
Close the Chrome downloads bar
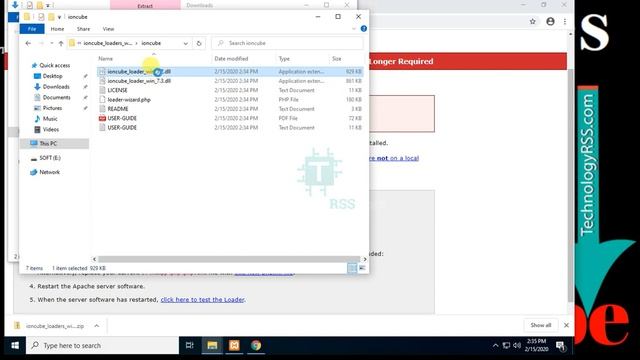point(566,325)
